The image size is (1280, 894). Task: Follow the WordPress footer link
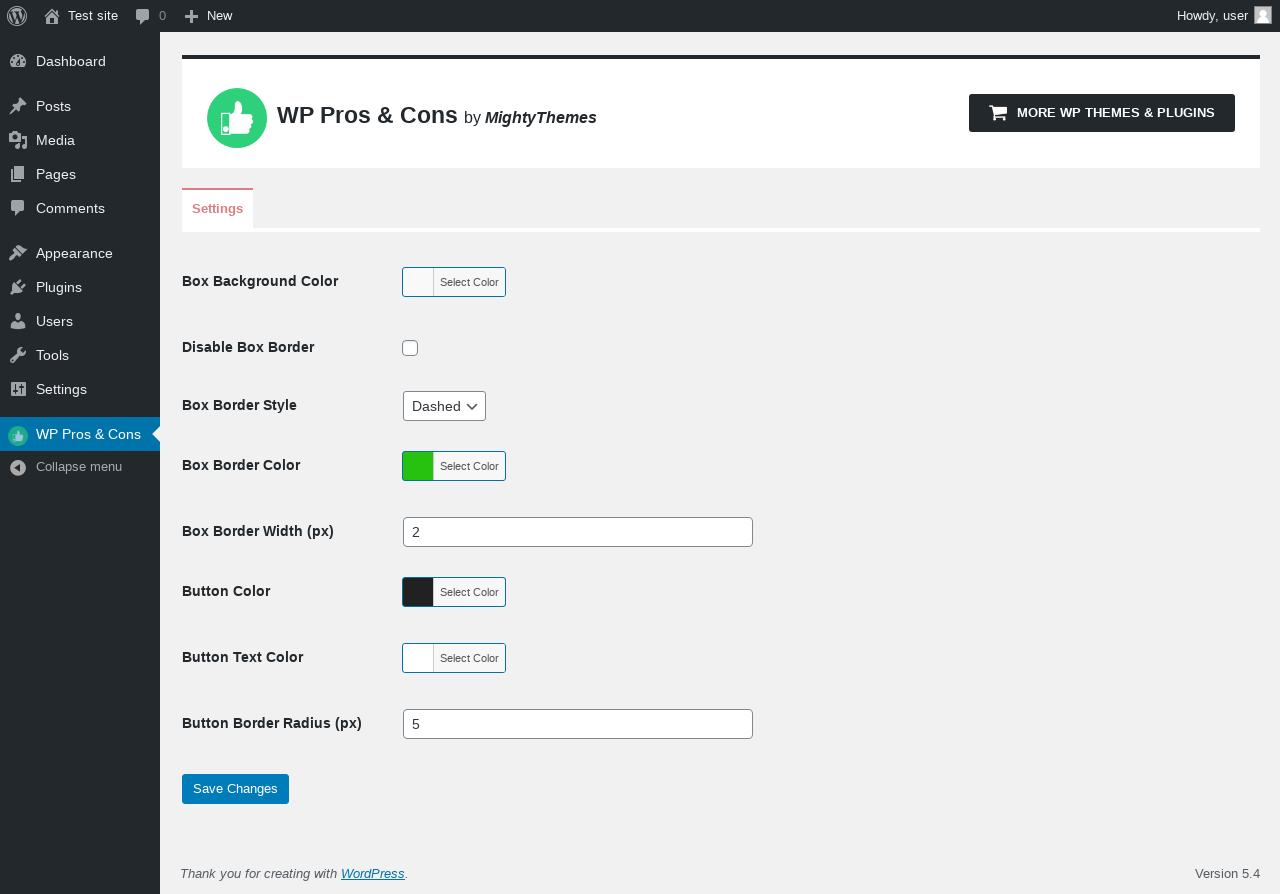click(373, 873)
